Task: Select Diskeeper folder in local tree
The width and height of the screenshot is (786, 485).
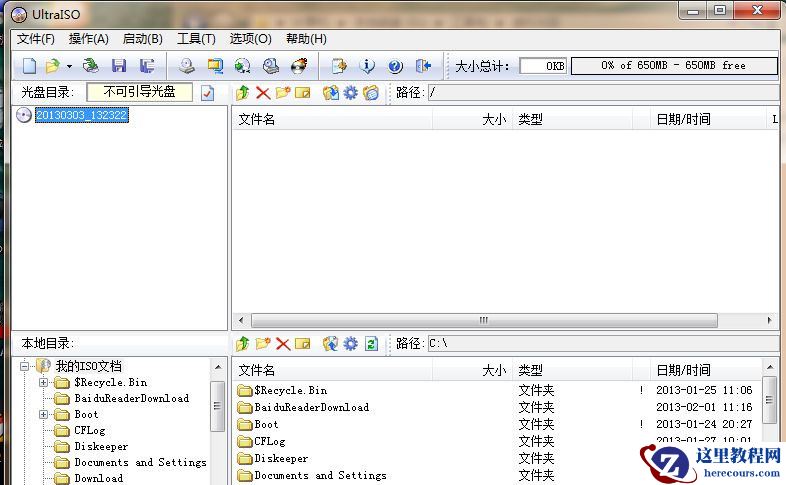Action: 101,446
